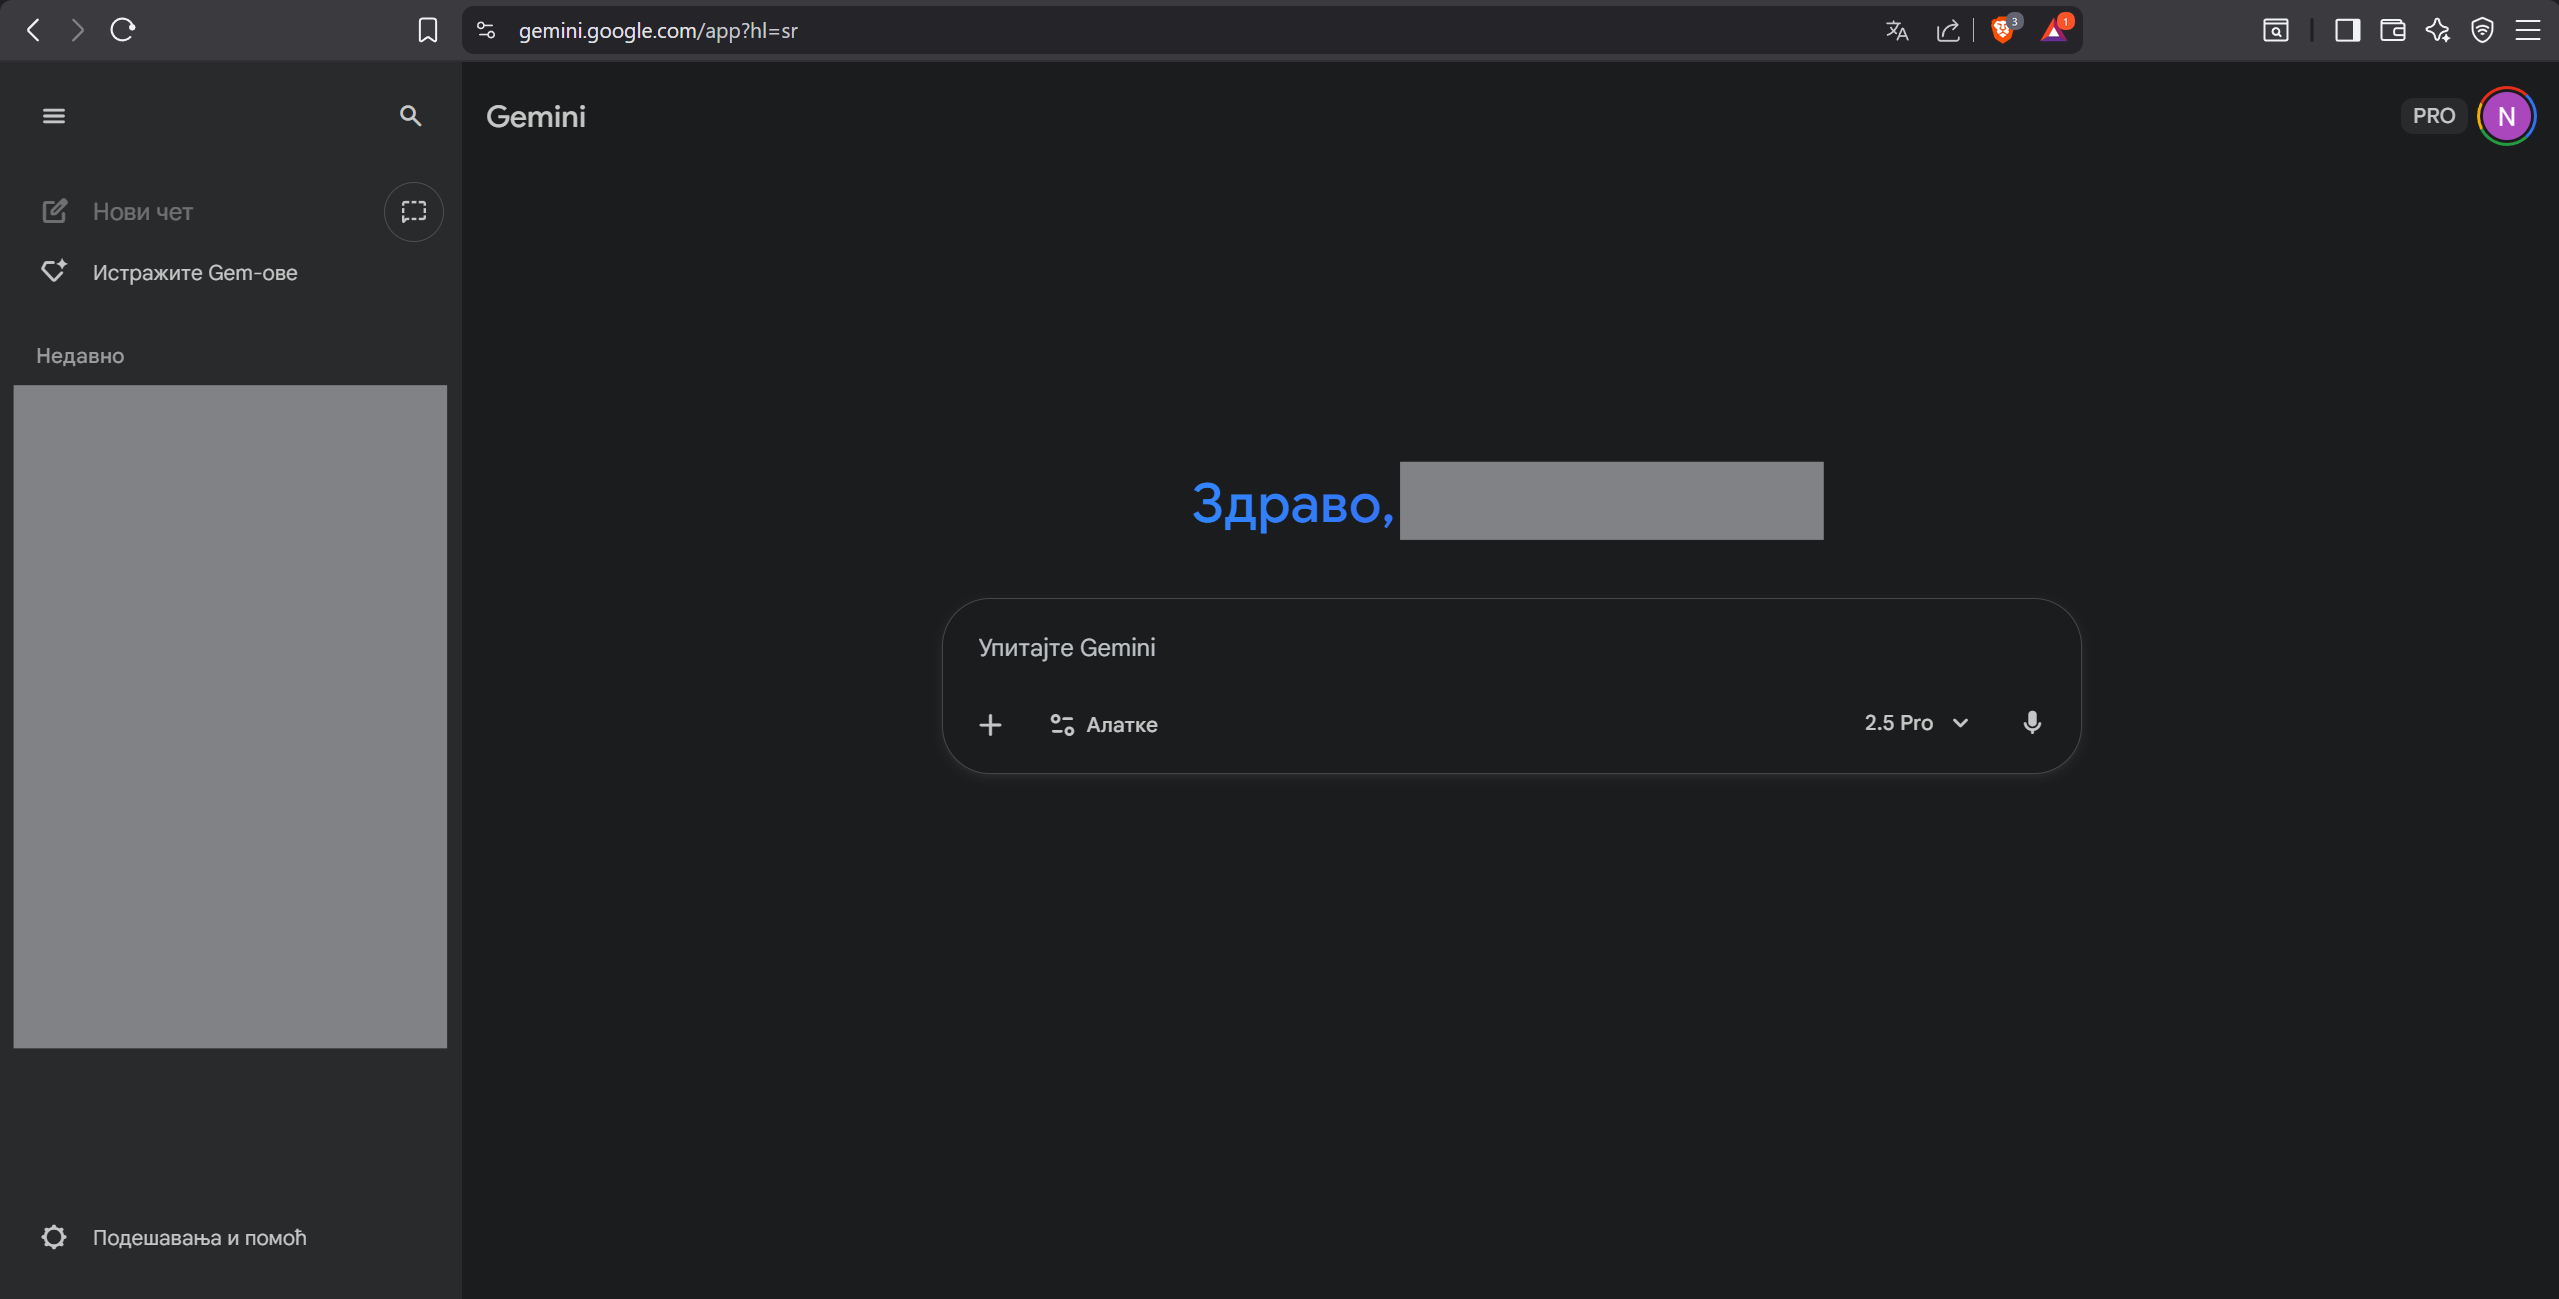The width and height of the screenshot is (2559, 1299).
Task: Open the Brave Wallet icon
Action: (2392, 31)
